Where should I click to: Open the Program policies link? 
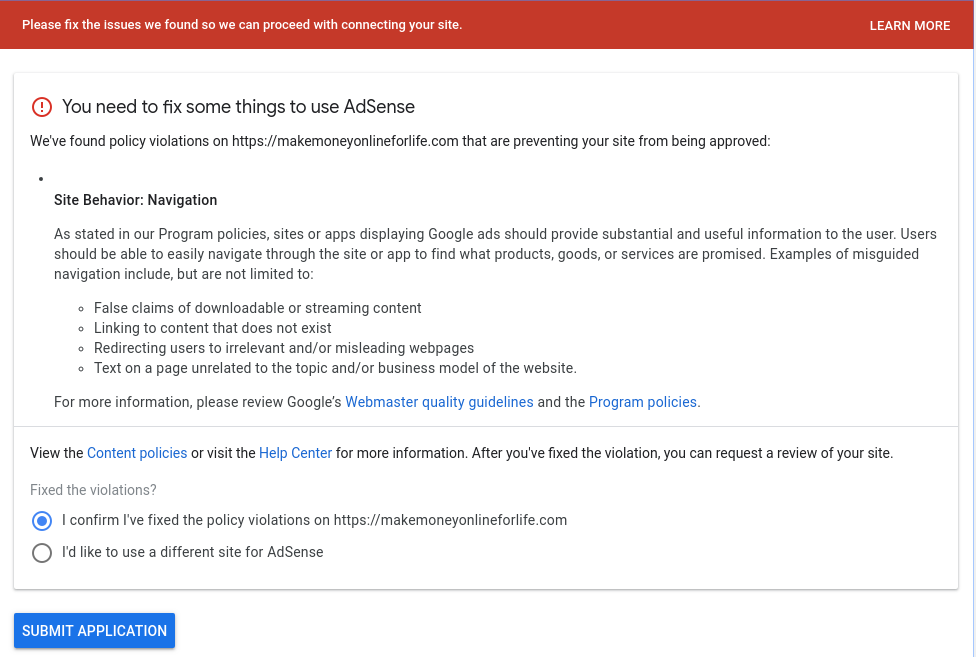point(642,402)
